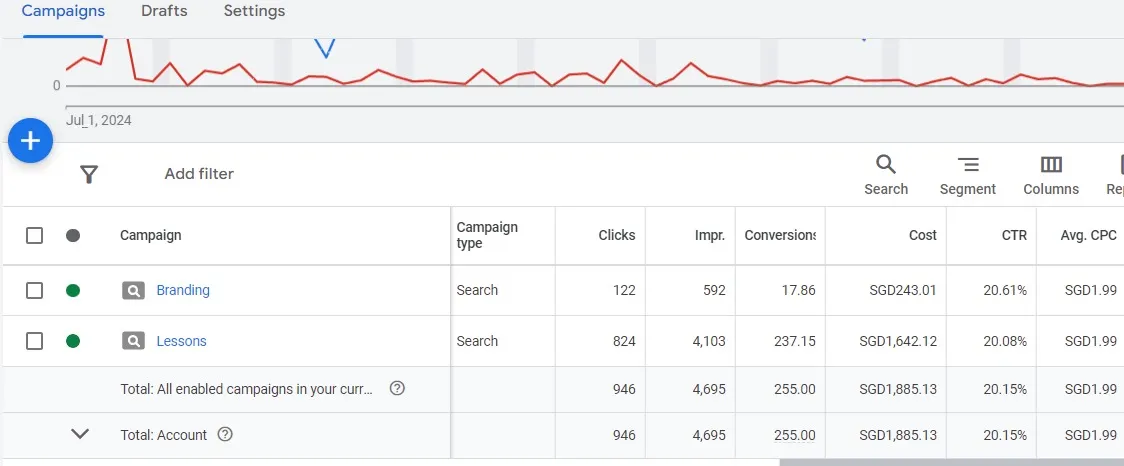Open the green status dropdown for Lessons
The image size is (1124, 466).
[x=73, y=341]
